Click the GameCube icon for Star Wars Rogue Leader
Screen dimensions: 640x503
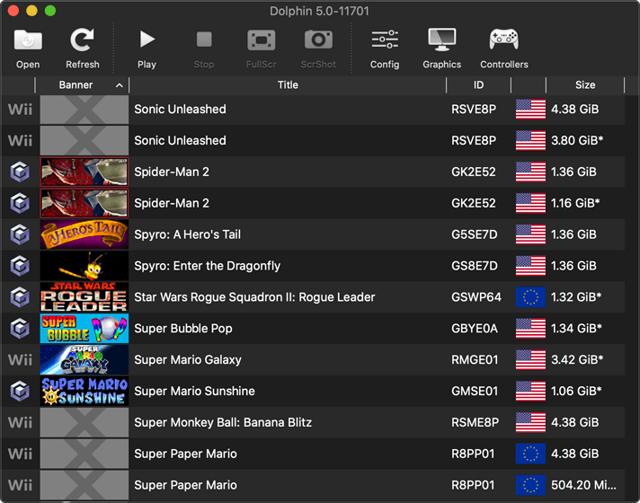tap(20, 297)
